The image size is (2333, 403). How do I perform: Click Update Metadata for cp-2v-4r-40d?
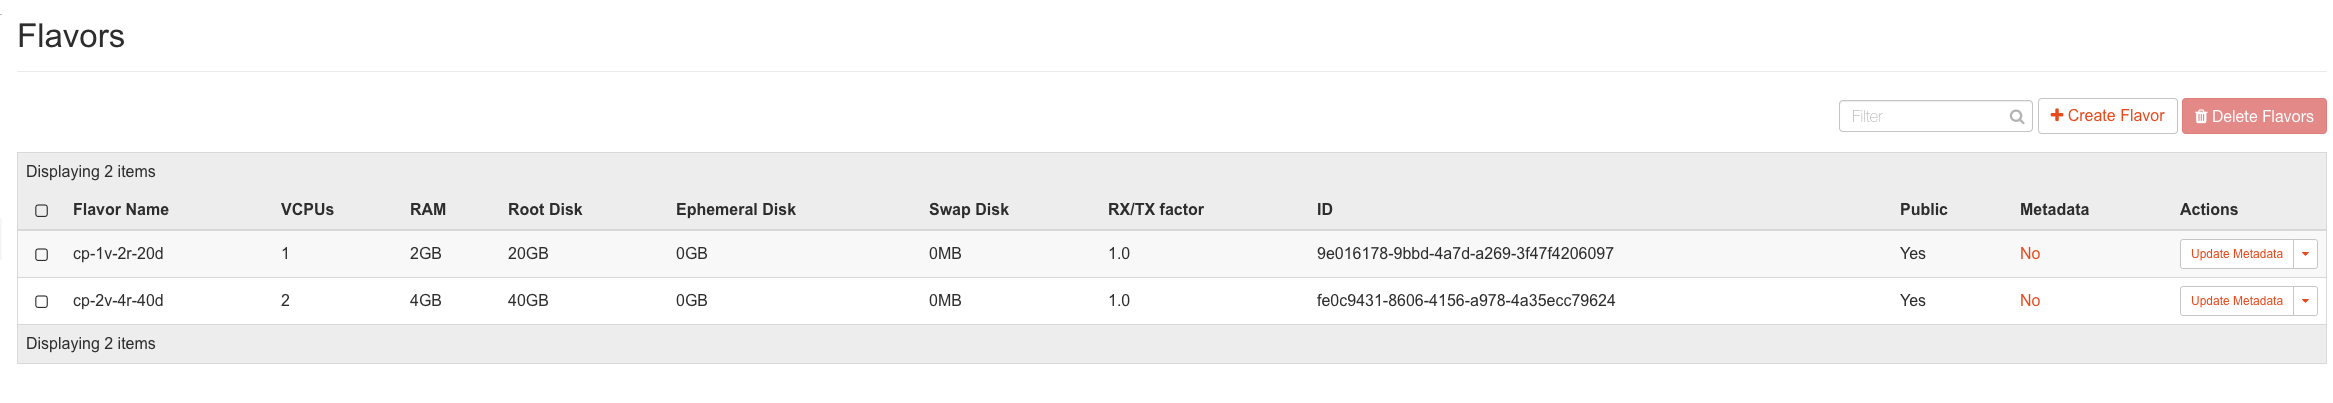(2236, 301)
